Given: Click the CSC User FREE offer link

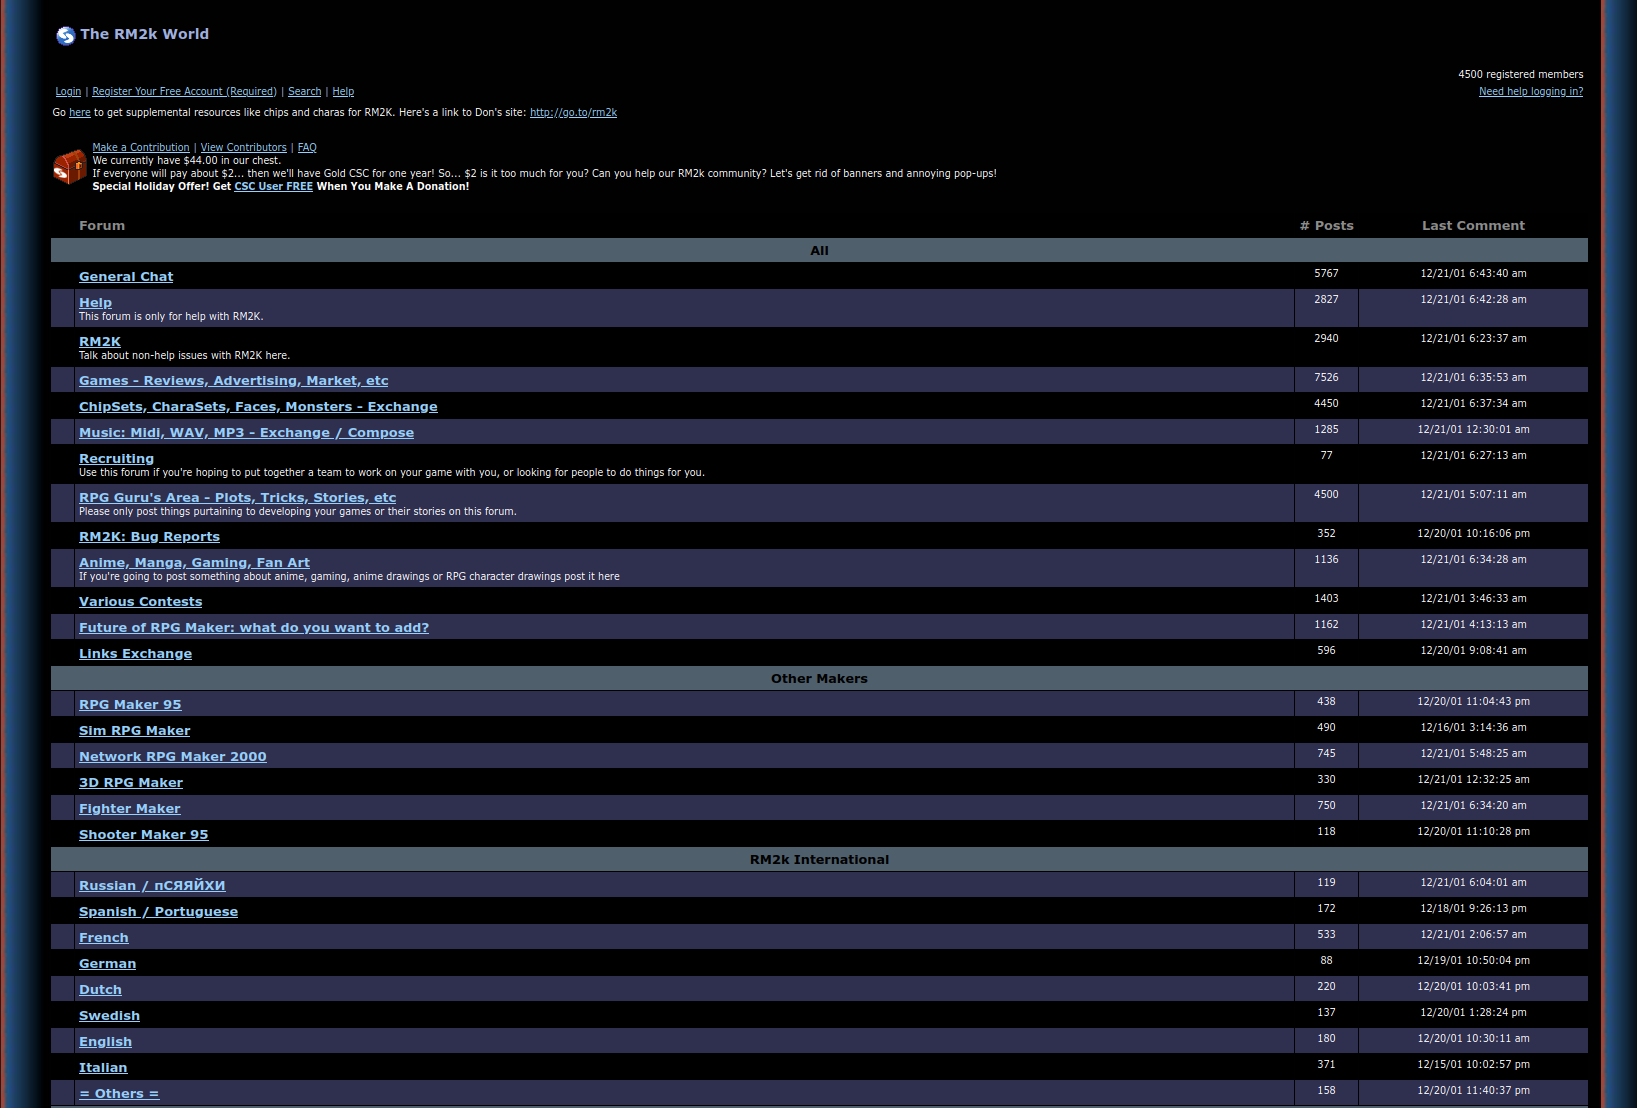Looking at the screenshot, I should point(273,187).
